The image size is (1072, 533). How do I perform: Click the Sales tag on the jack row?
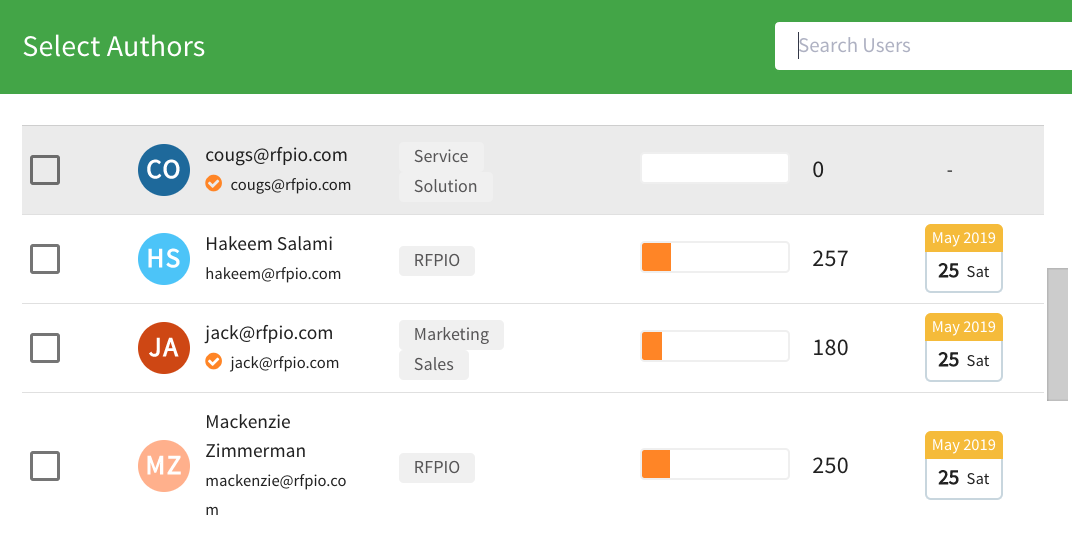[x=433, y=365]
